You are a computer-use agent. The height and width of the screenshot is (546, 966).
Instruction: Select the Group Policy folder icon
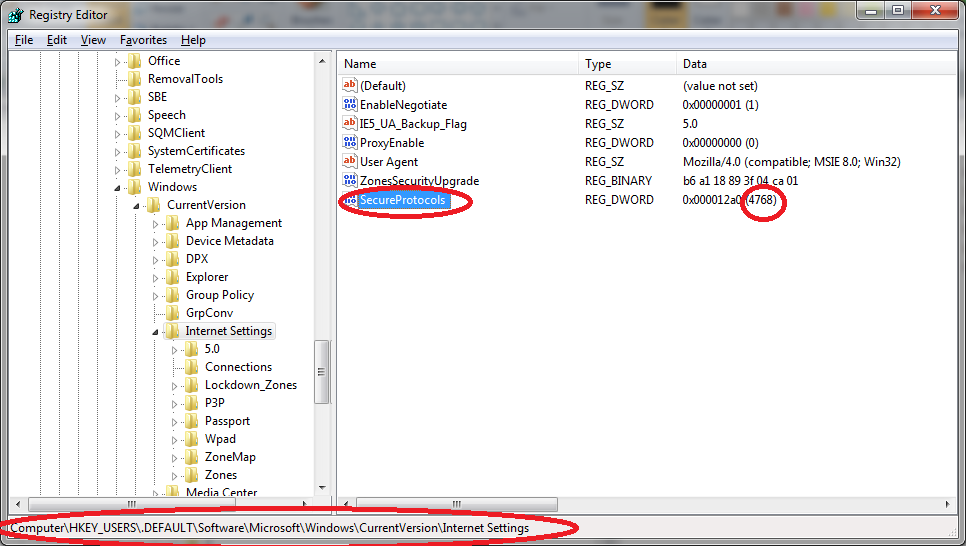click(172, 295)
